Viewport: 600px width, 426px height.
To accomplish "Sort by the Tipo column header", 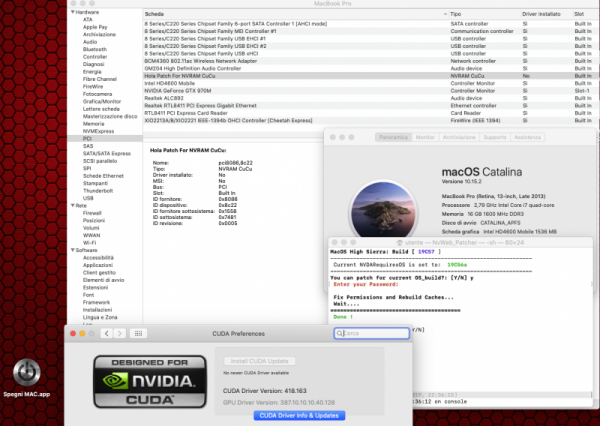I will [455, 14].
